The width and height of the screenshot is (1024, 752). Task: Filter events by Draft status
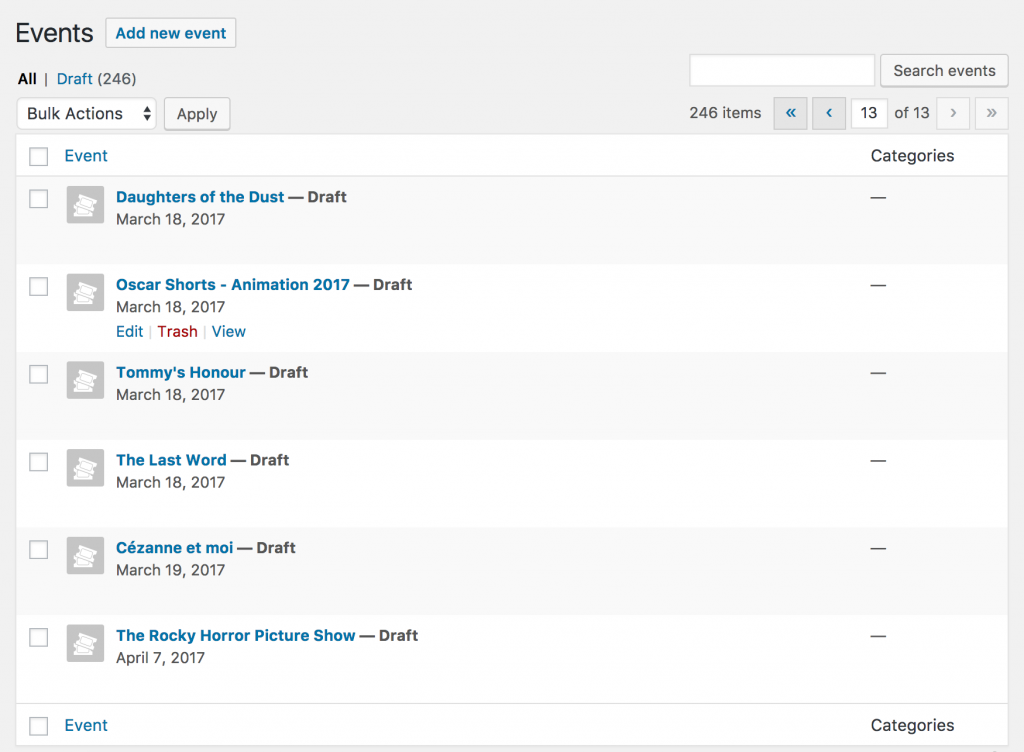74,79
